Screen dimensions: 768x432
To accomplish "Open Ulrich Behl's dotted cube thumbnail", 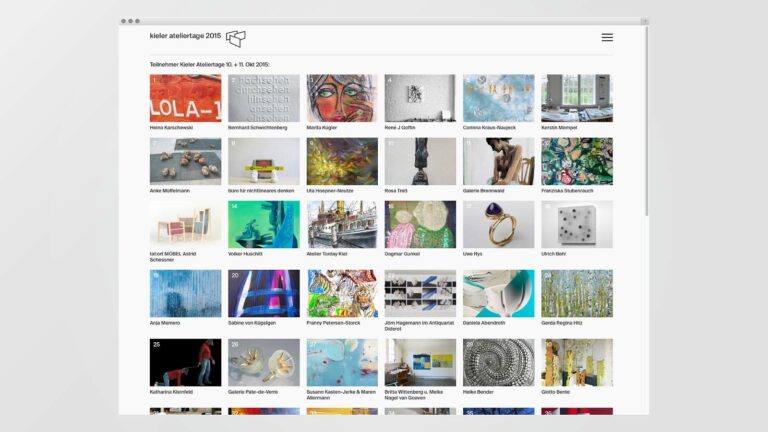I will pyautogui.click(x=577, y=224).
